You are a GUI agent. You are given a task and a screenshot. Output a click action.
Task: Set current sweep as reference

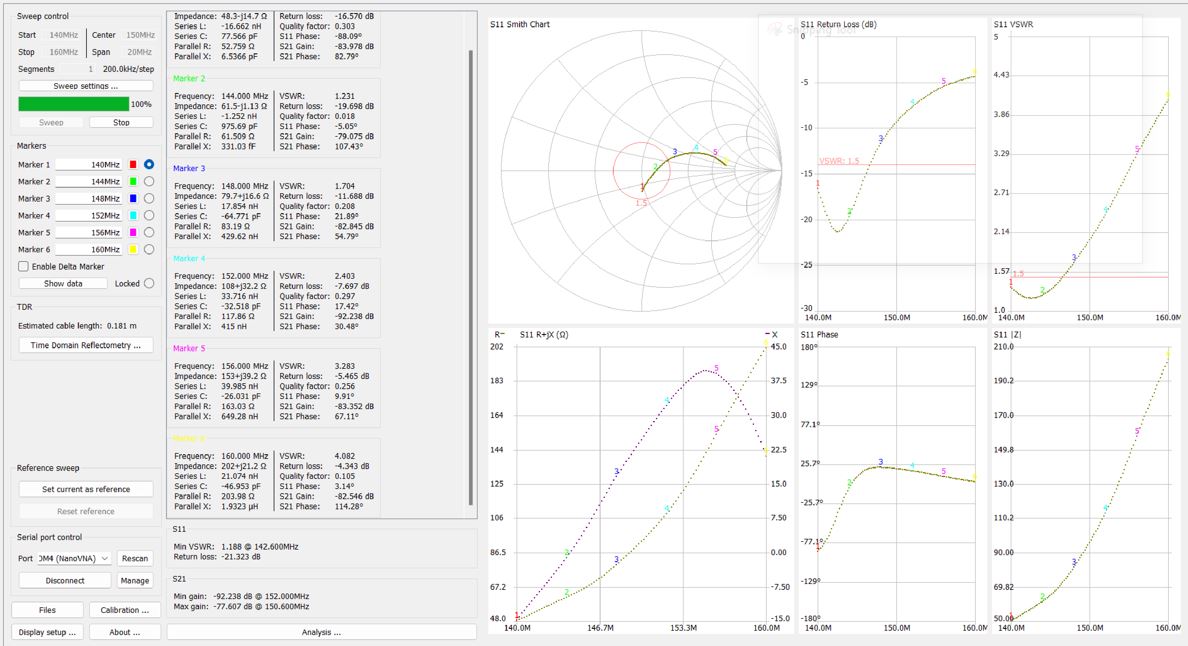pyautogui.click(x=86, y=489)
